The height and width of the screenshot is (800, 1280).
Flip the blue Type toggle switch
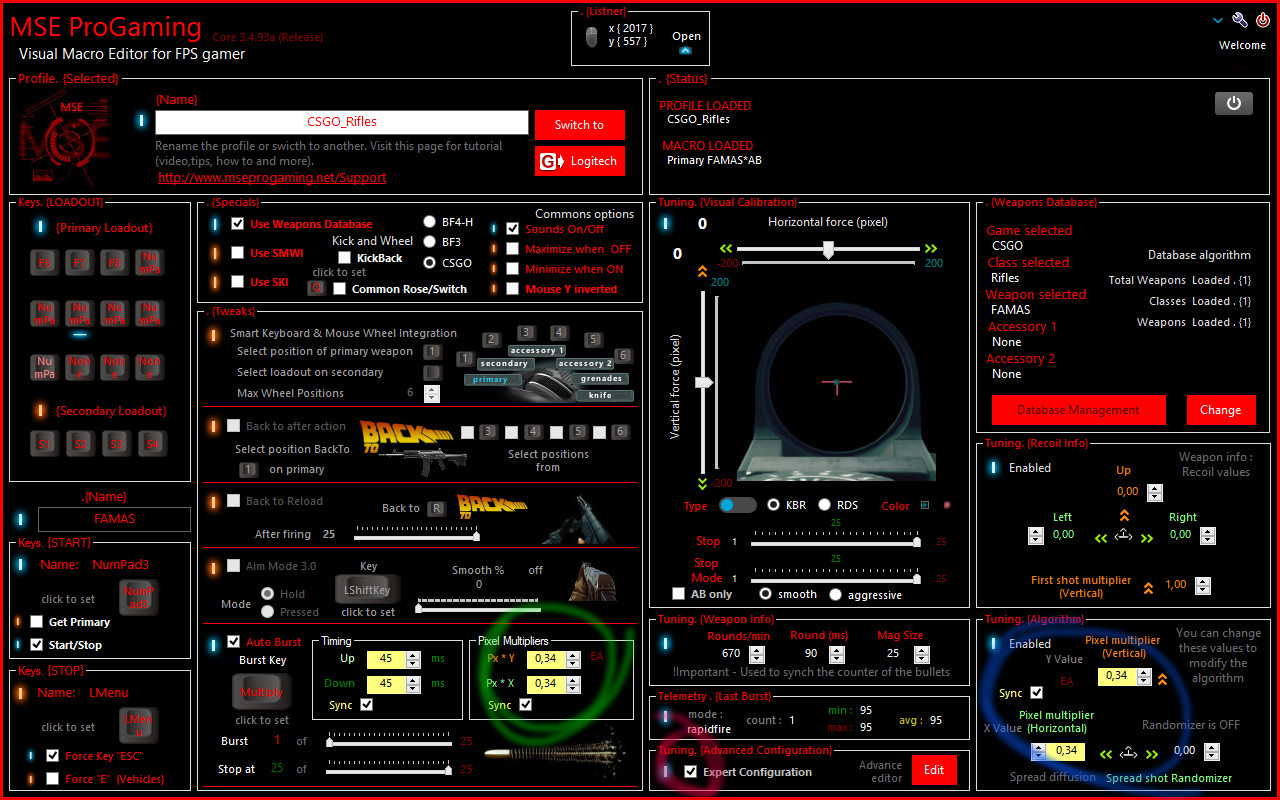coord(738,505)
